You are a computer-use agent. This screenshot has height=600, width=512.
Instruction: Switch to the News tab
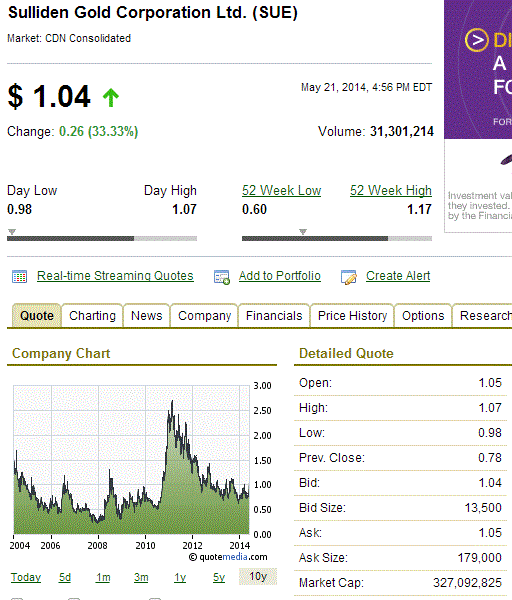[147, 316]
